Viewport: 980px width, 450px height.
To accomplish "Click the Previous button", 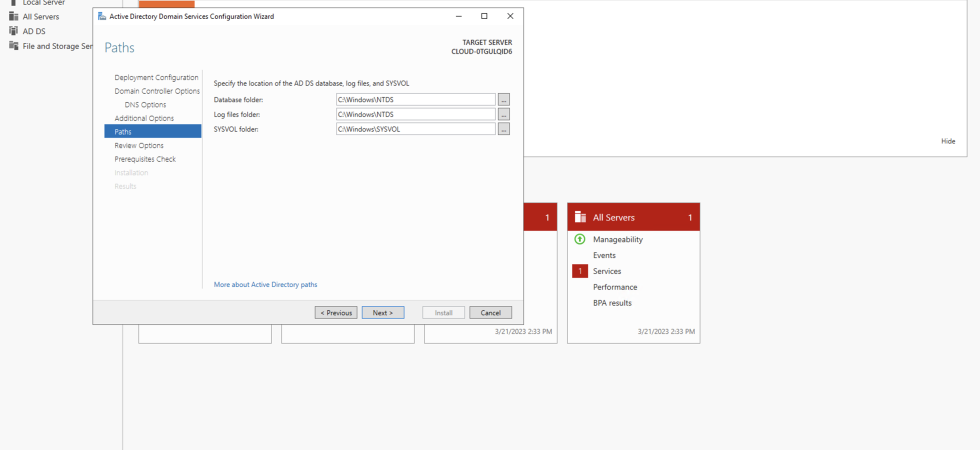I will (x=336, y=312).
